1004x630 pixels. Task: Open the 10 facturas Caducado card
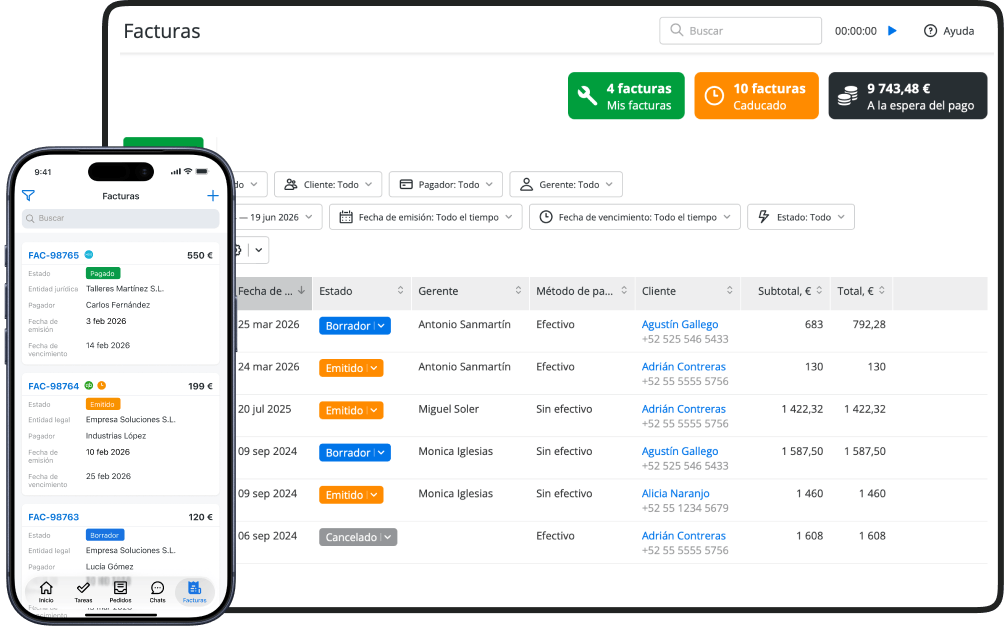pos(756,96)
